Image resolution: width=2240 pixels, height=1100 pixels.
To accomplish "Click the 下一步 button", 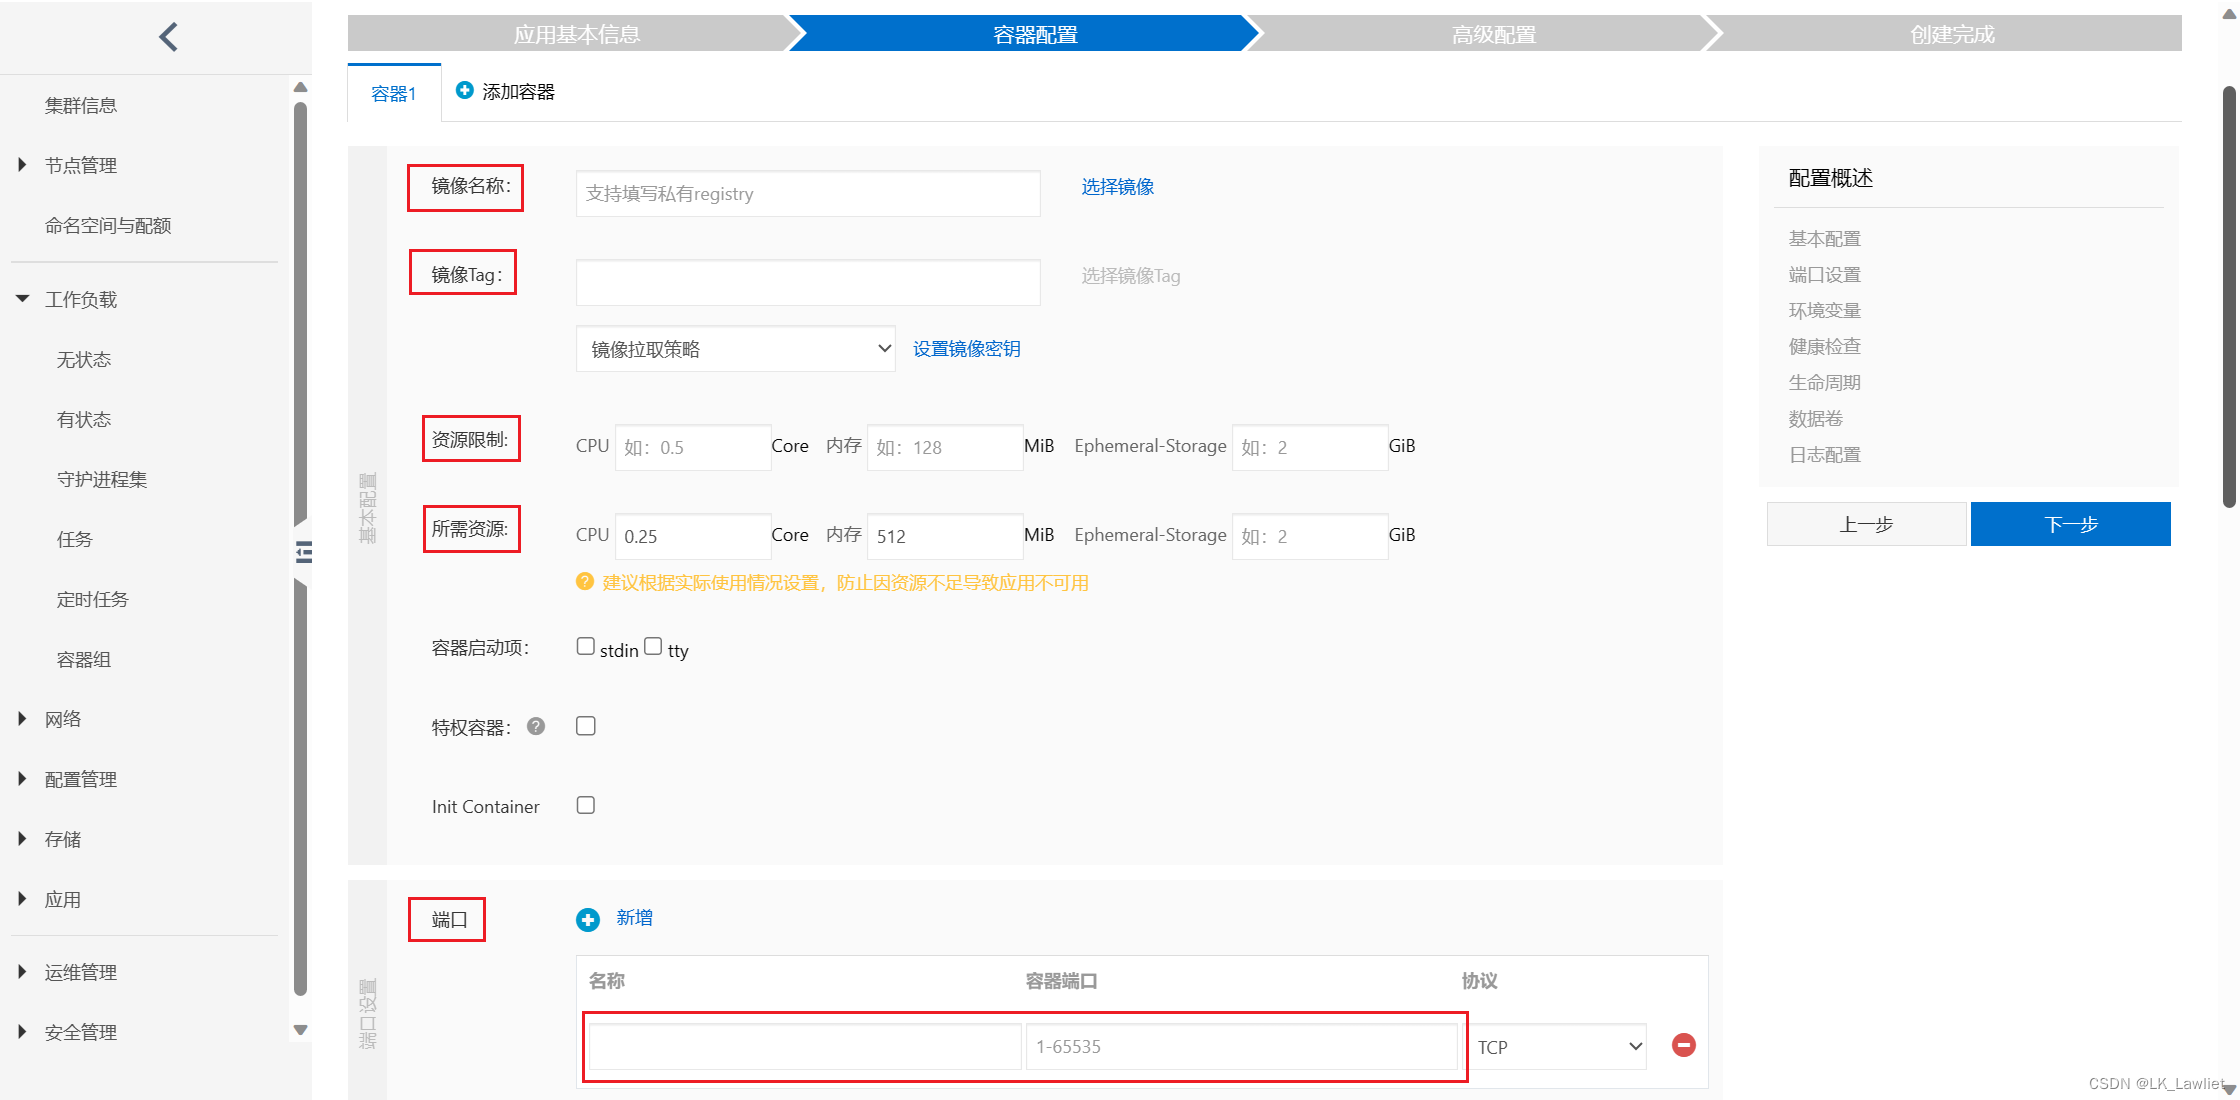I will click(x=2071, y=524).
